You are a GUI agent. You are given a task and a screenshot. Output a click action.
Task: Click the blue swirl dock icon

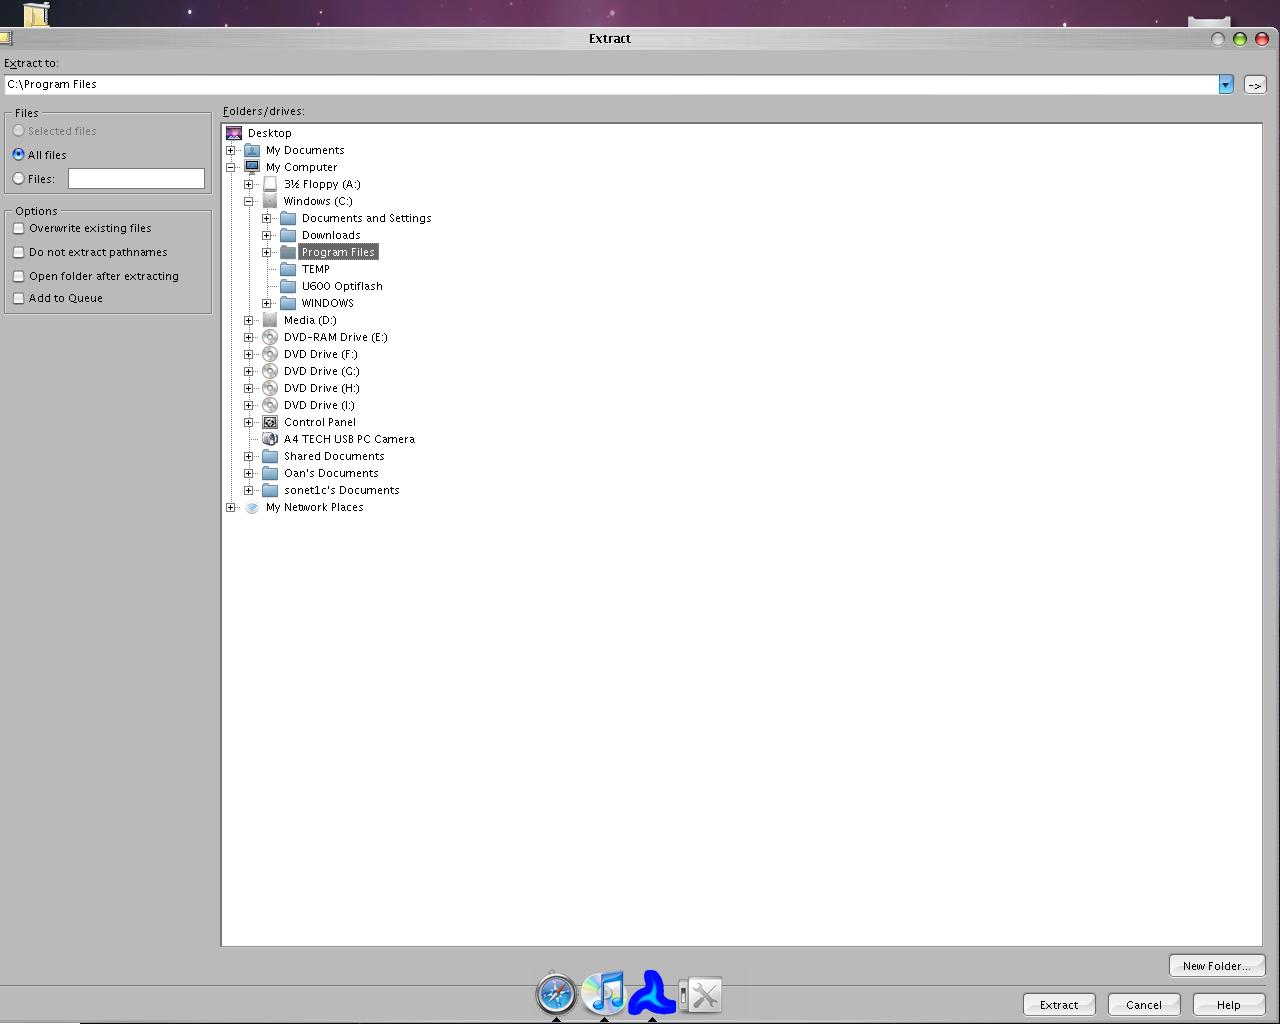point(652,992)
